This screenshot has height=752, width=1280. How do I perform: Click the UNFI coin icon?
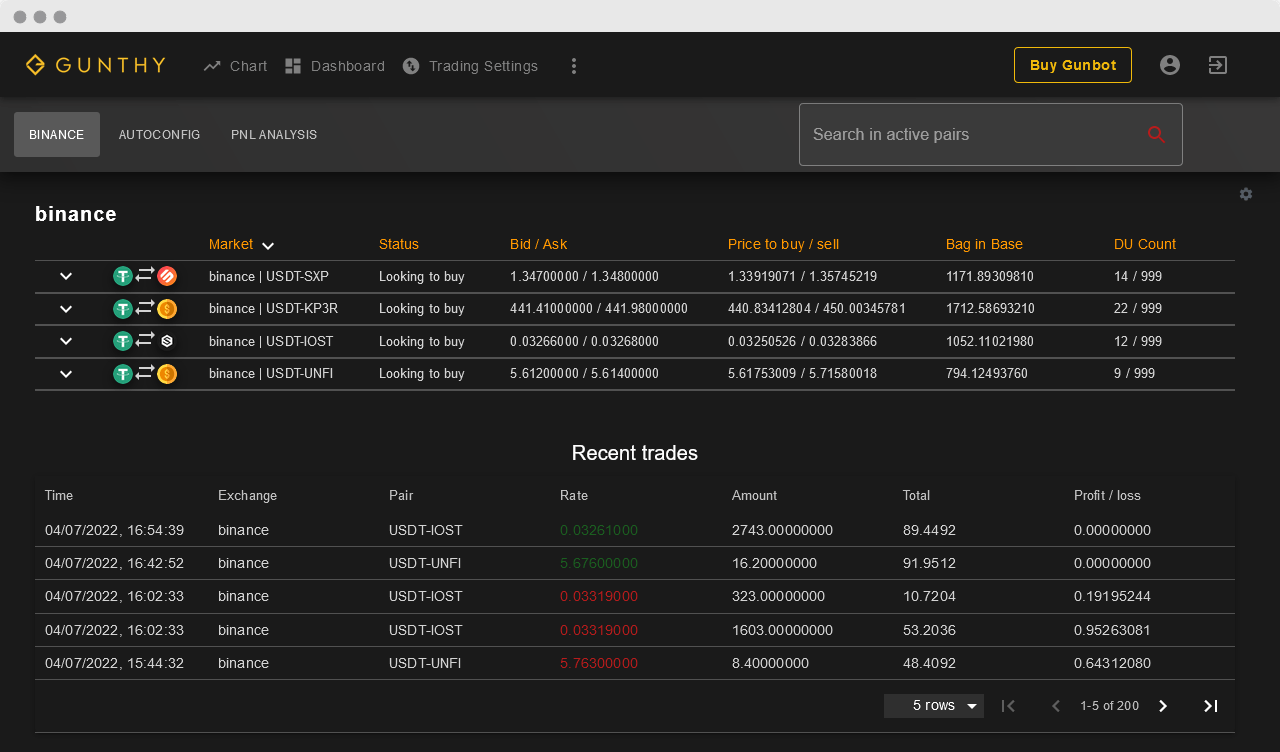tap(167, 374)
